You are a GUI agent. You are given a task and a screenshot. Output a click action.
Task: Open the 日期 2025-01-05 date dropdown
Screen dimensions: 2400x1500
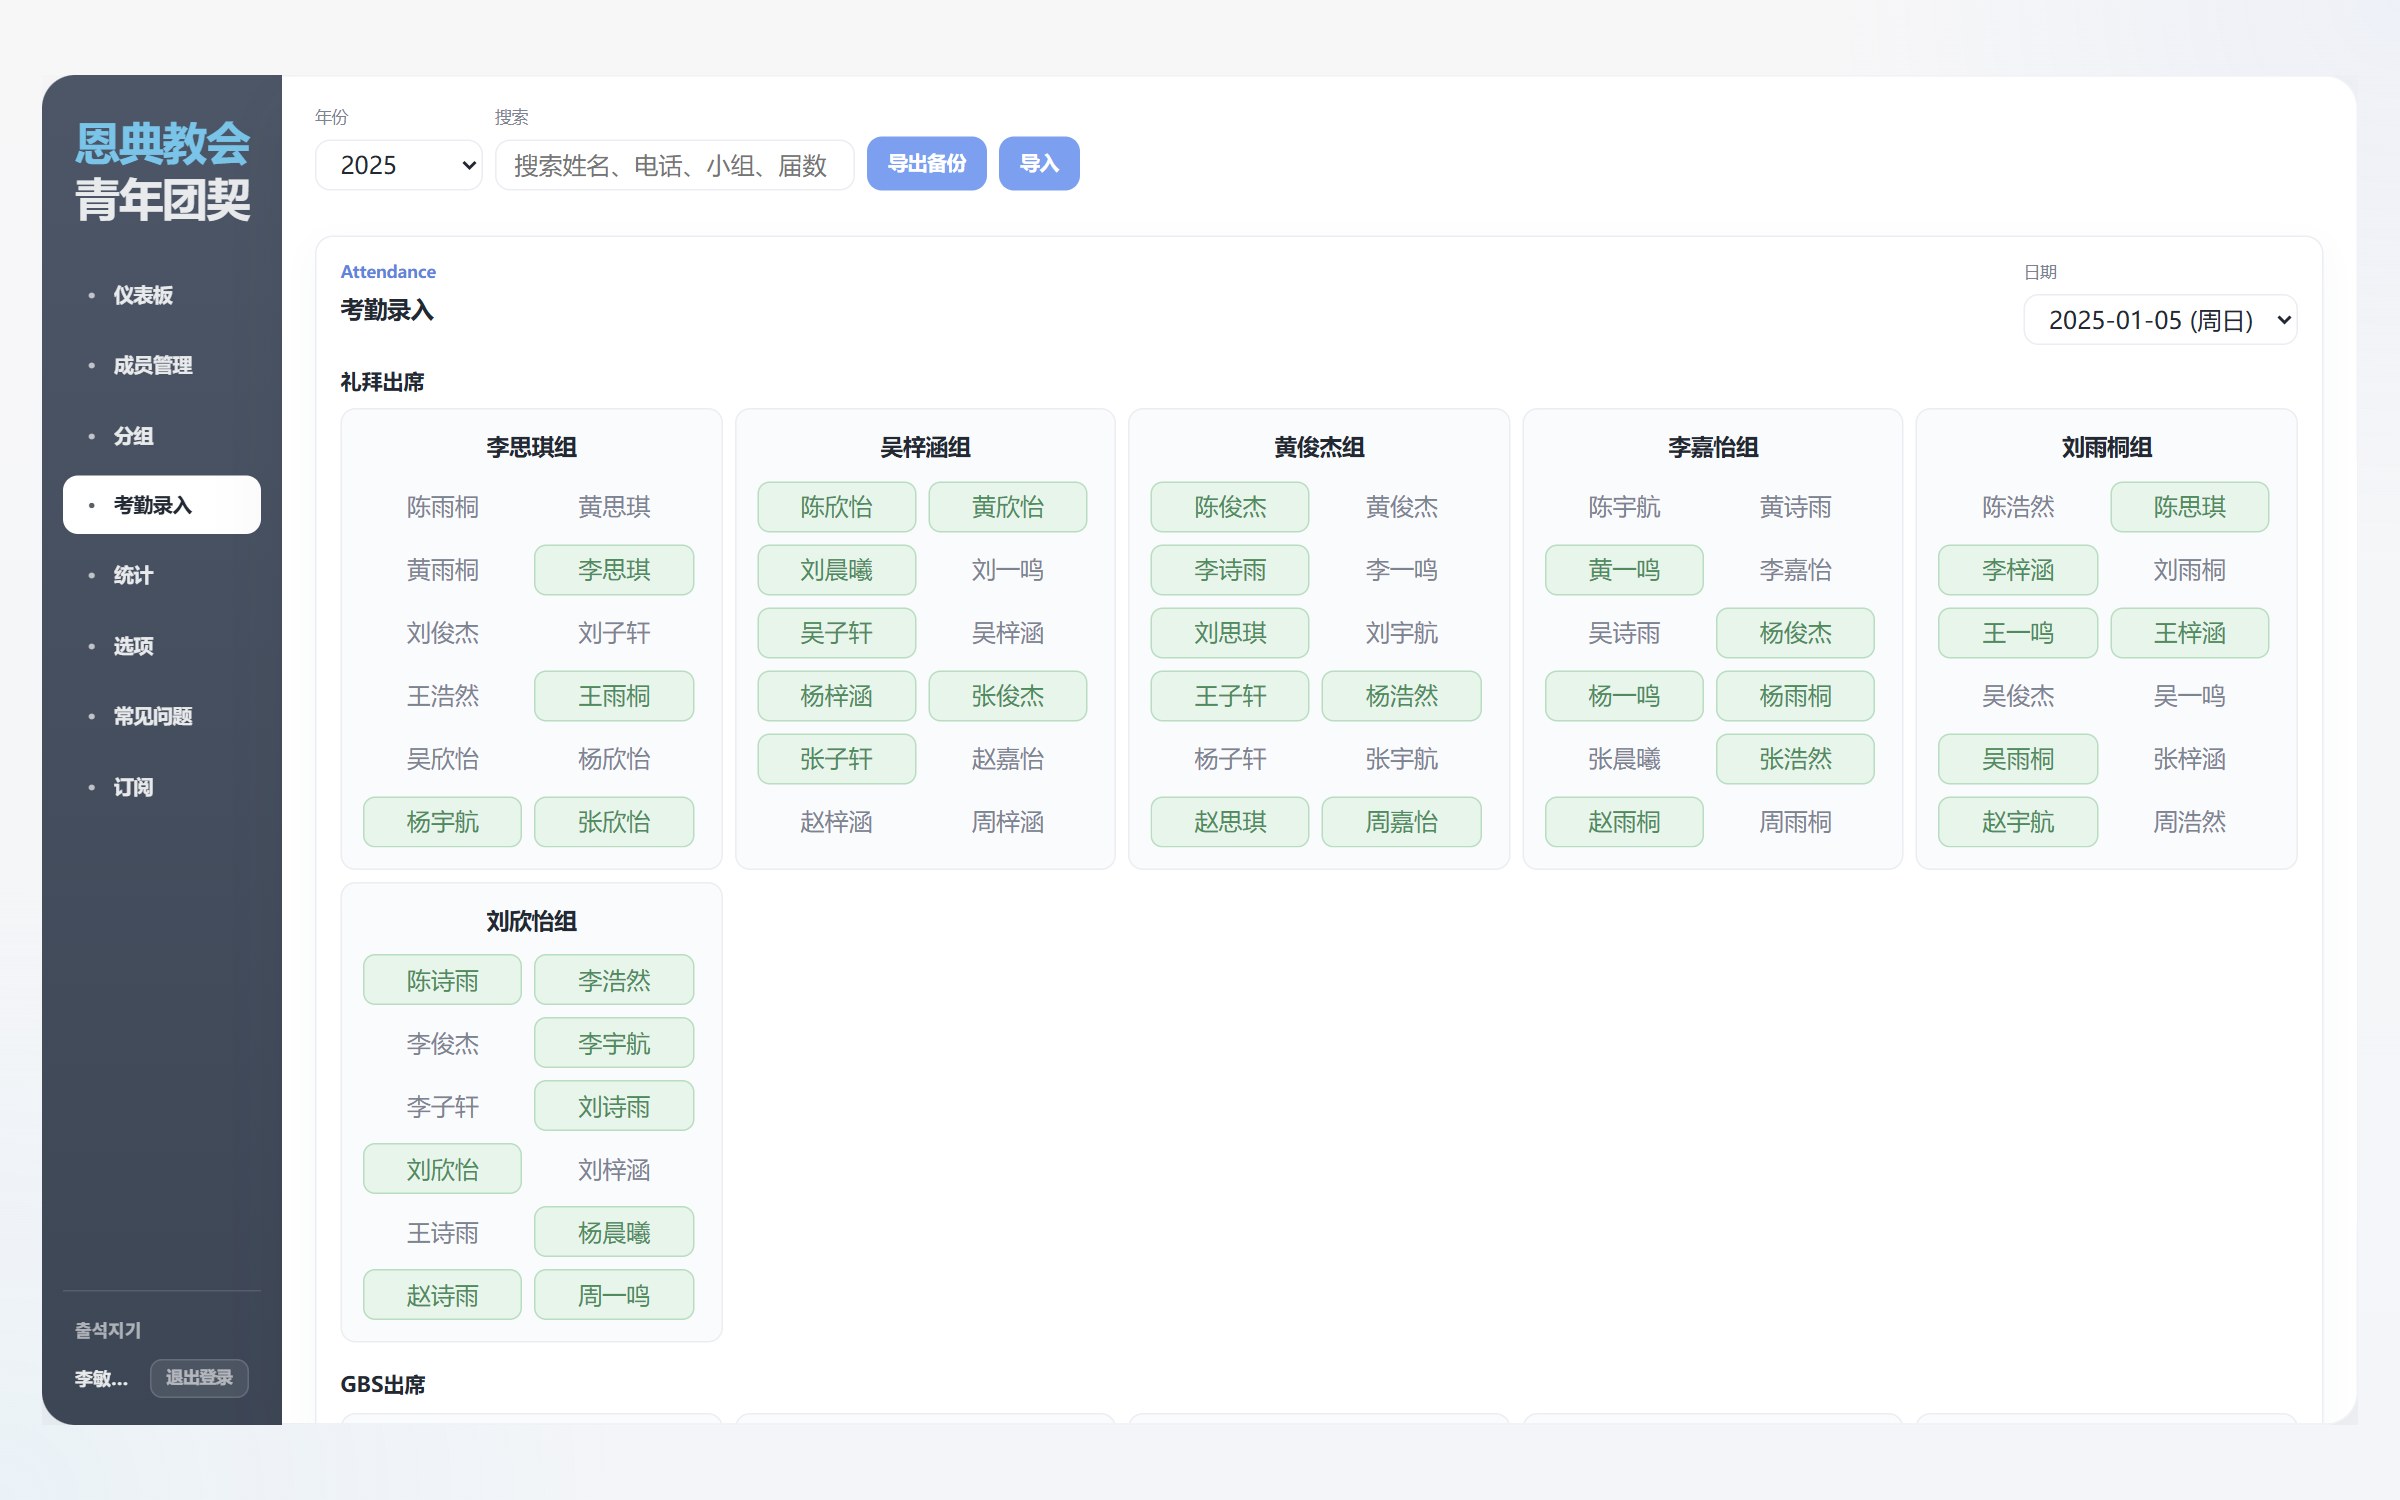[x=2160, y=320]
